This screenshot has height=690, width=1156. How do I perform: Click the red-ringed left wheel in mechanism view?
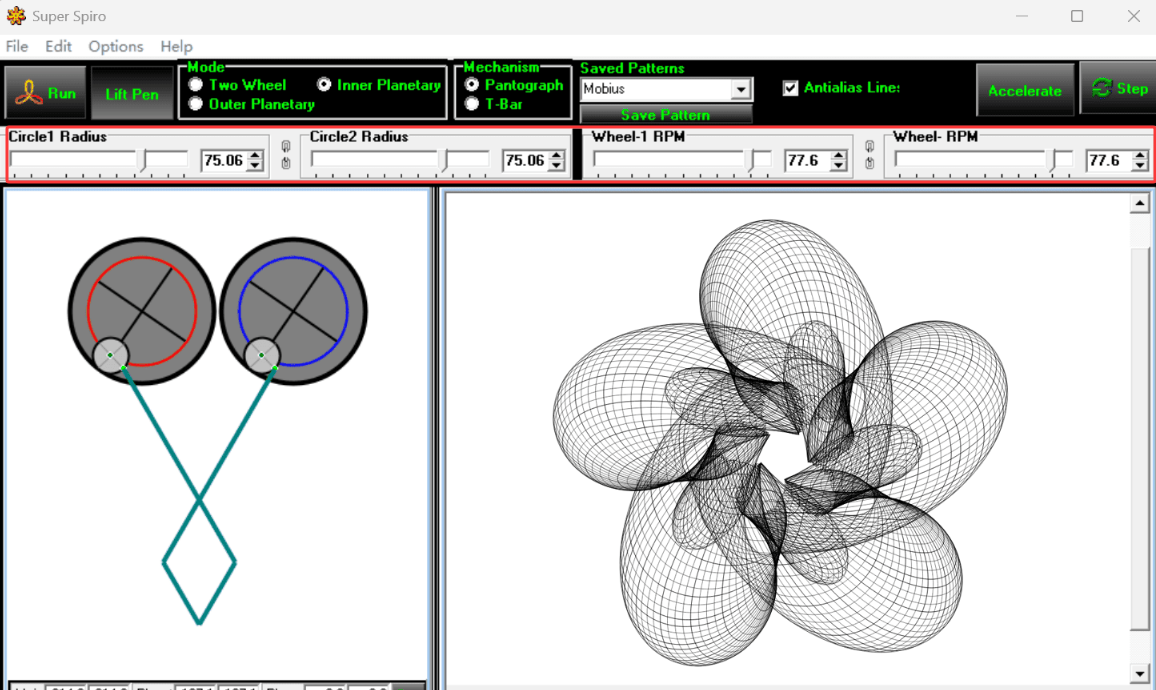(142, 311)
